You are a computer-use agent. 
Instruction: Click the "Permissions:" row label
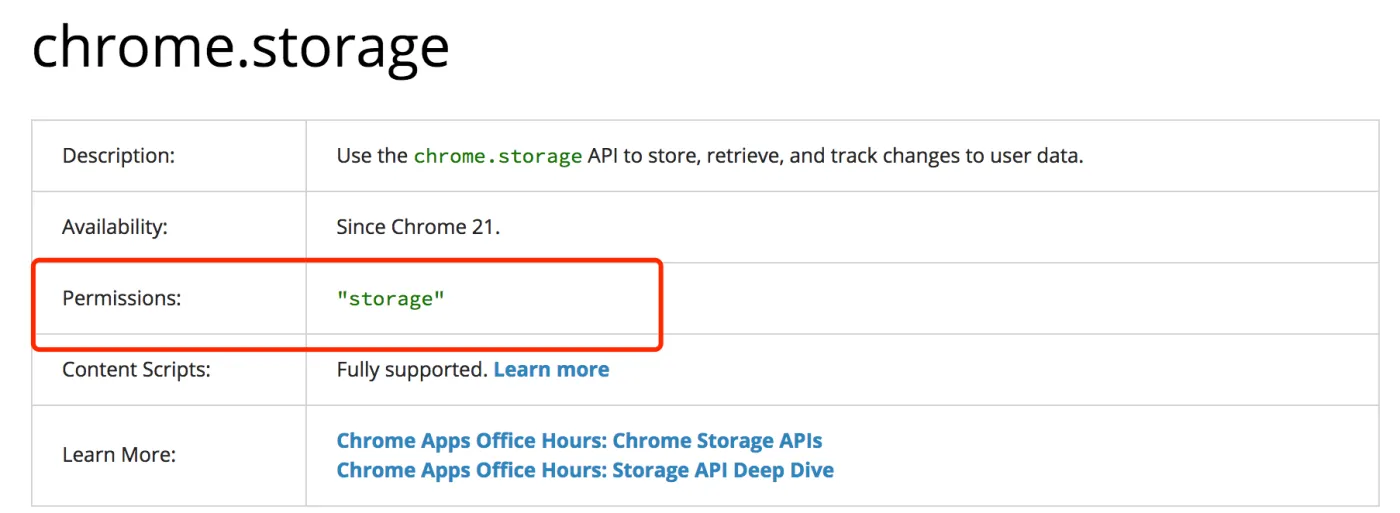[x=121, y=298]
